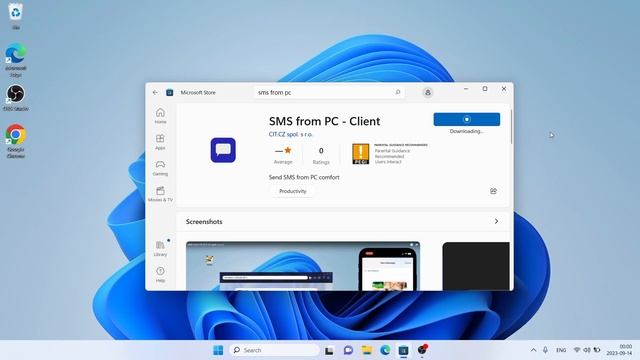The image size is (640, 360).
Task: Click the battery tray icon
Action: point(597,350)
